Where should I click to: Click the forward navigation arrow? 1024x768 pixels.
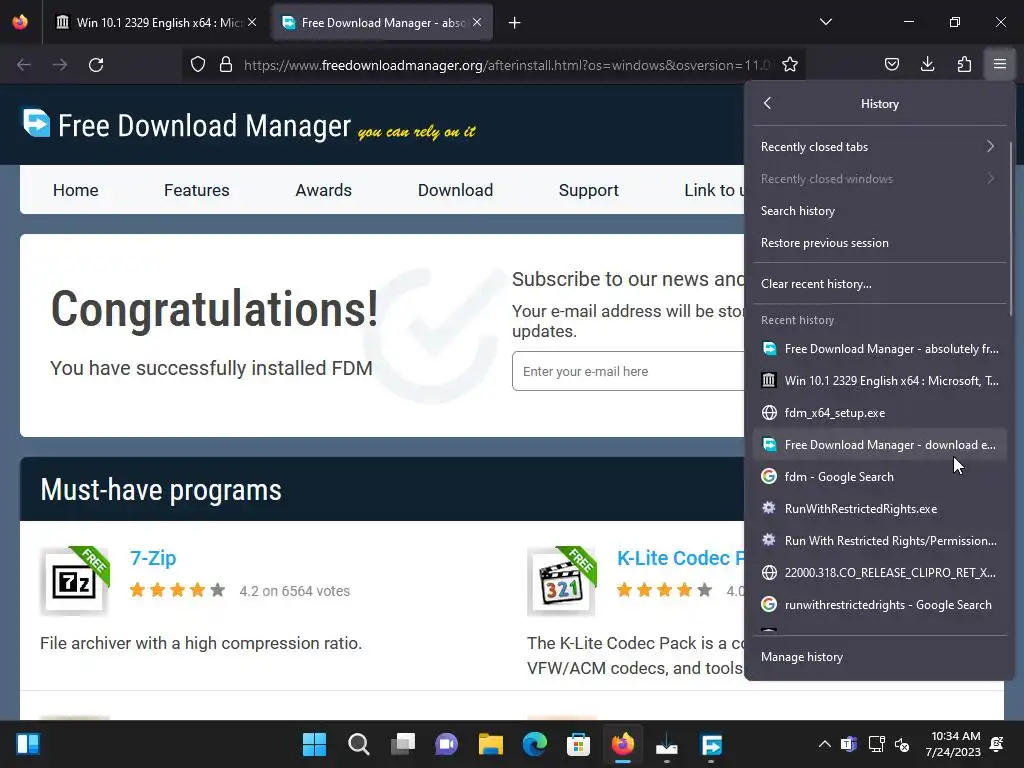[x=60, y=65]
